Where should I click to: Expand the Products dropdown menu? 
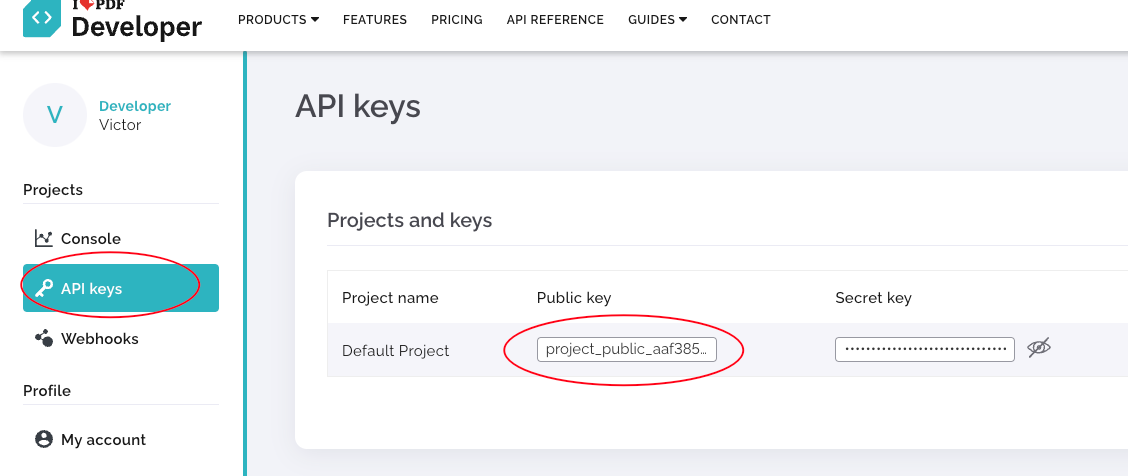click(x=278, y=19)
